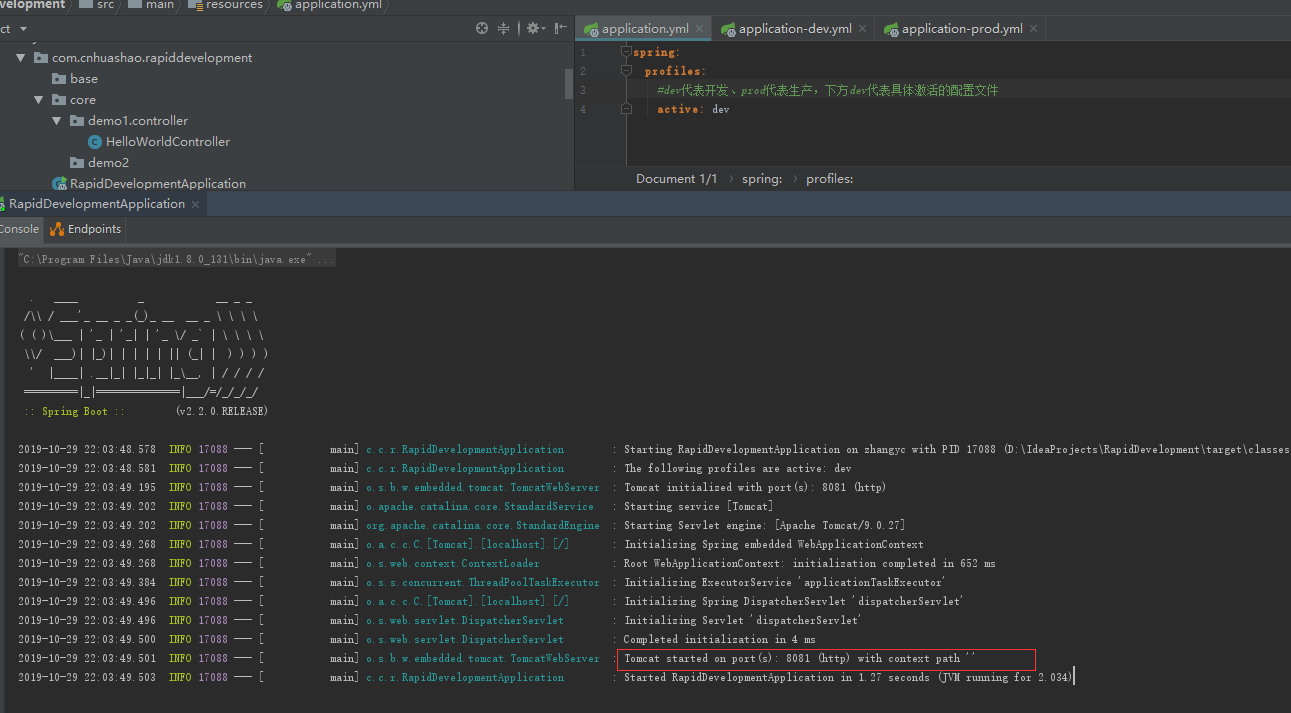
Task: Click the main breadcrumb in navigation bar
Action: click(x=162, y=5)
